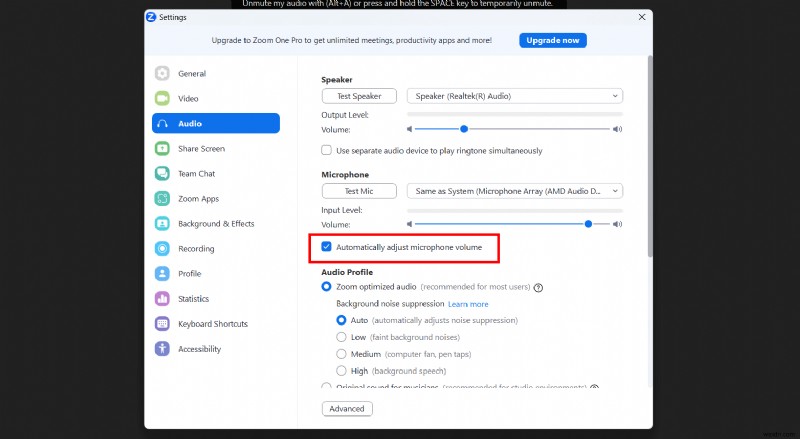Click Learn more about noise suppression

click(x=468, y=304)
